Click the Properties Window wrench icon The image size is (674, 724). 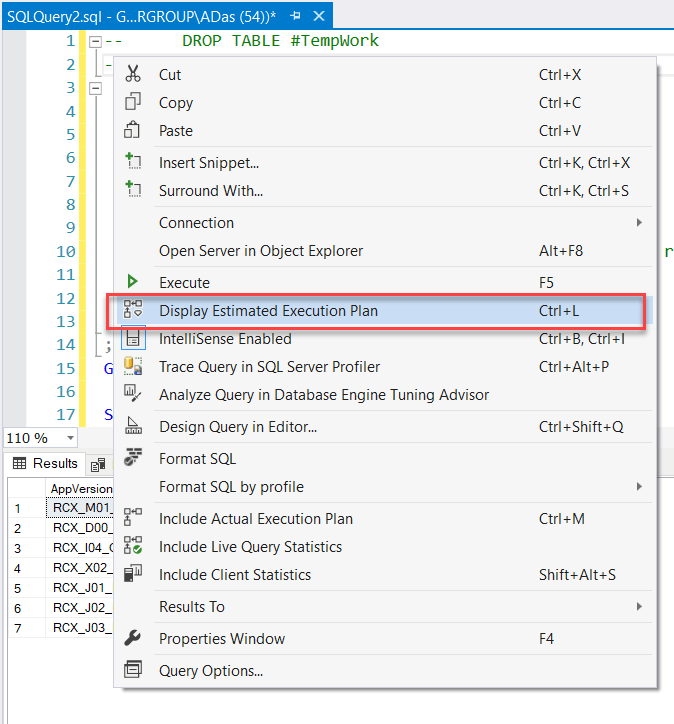click(133, 638)
